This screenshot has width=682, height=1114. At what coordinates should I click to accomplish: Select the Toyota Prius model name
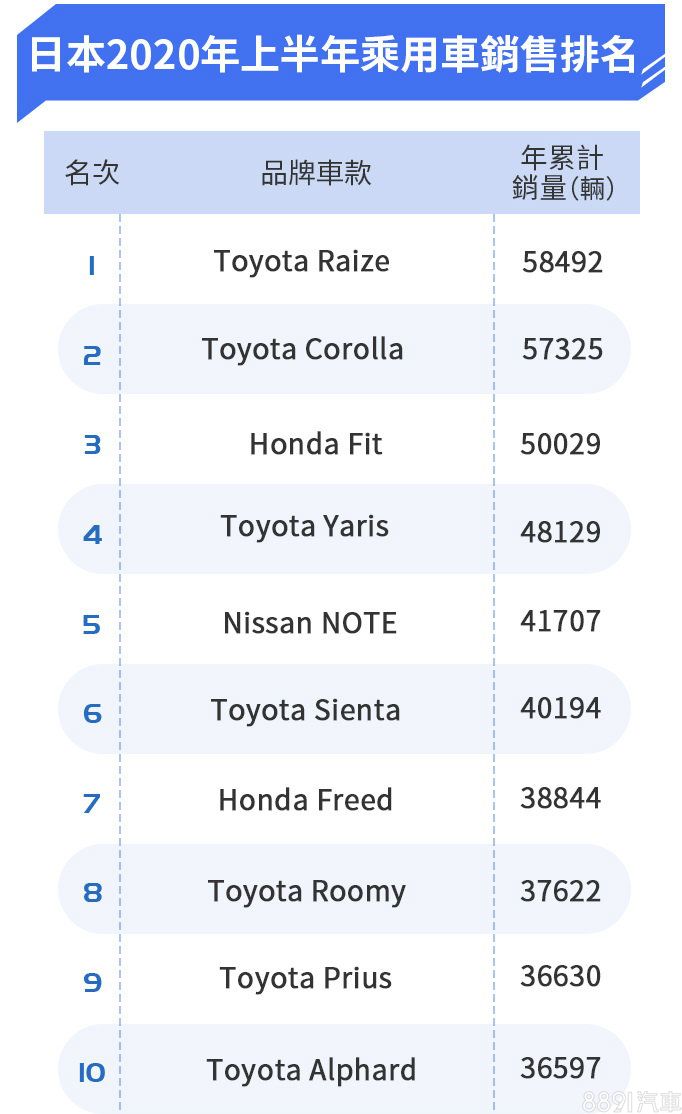306,979
